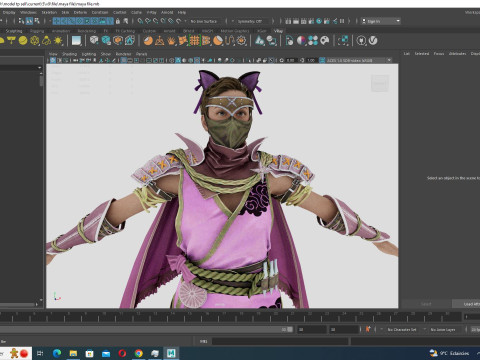
Task: Click the yellow T-shaped light shelf icon
Action: (x=11, y=41)
